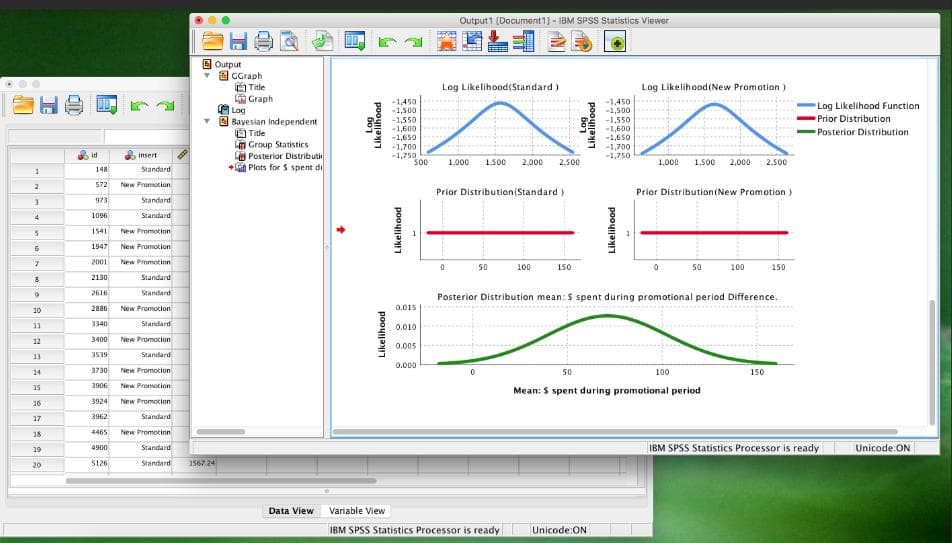
Task: Redo in the Data Editor toolbar
Action: coord(165,106)
